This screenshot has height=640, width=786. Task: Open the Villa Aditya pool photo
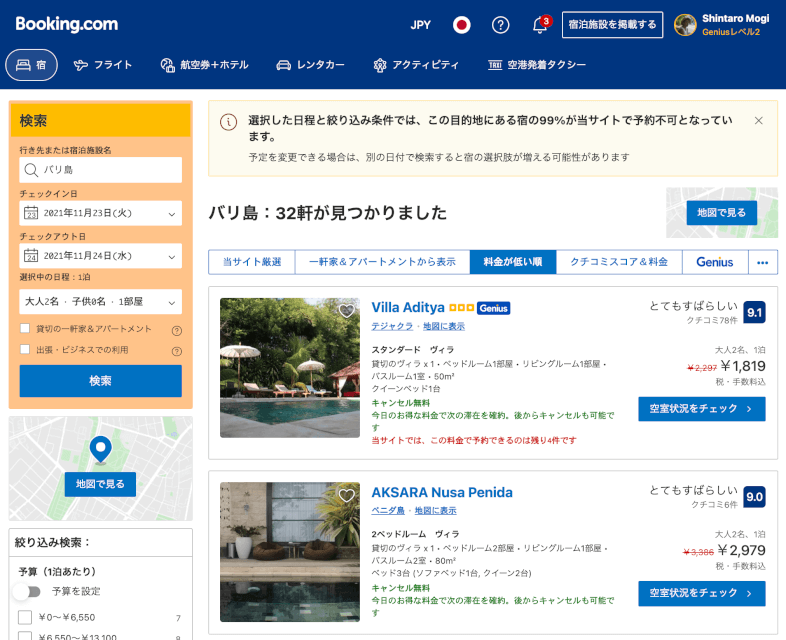click(x=290, y=368)
